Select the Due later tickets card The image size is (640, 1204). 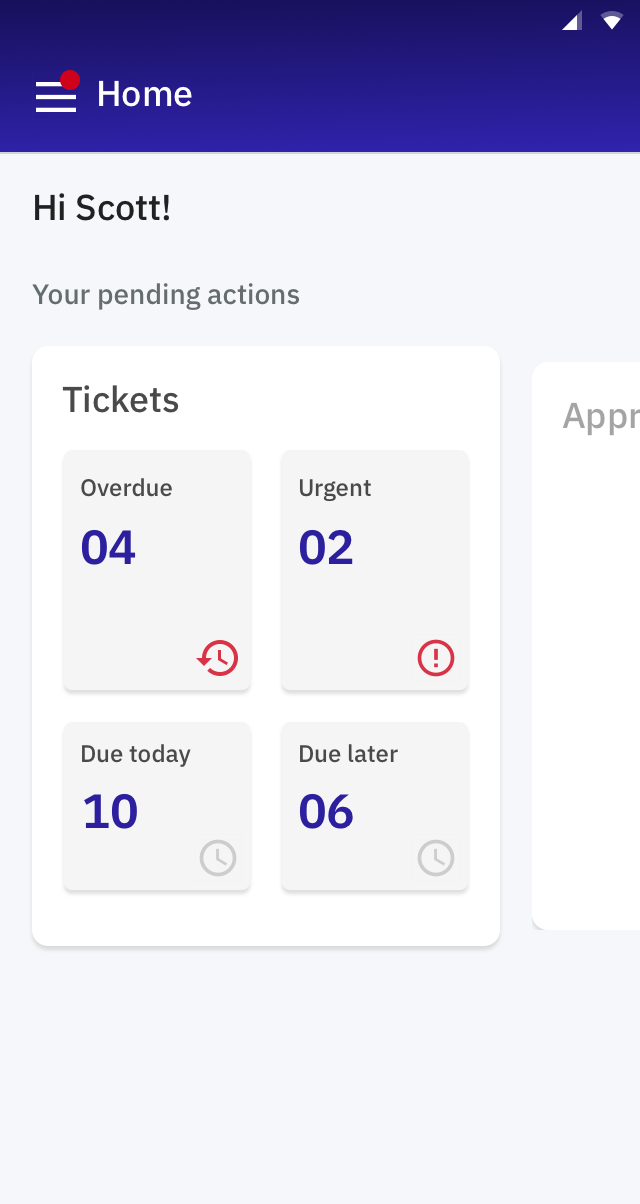[375, 806]
